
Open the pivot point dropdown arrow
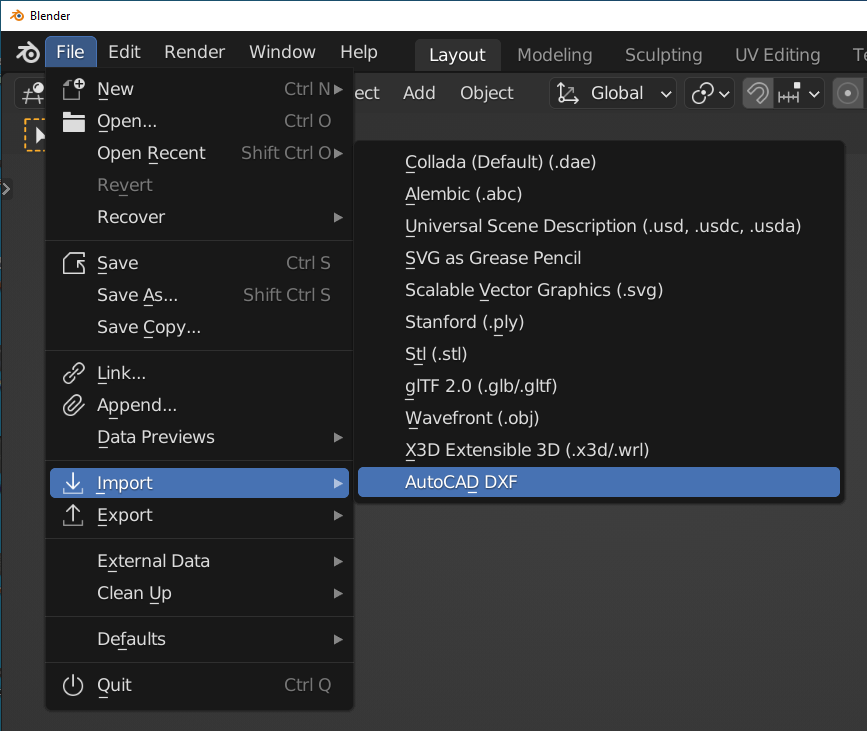(724, 94)
